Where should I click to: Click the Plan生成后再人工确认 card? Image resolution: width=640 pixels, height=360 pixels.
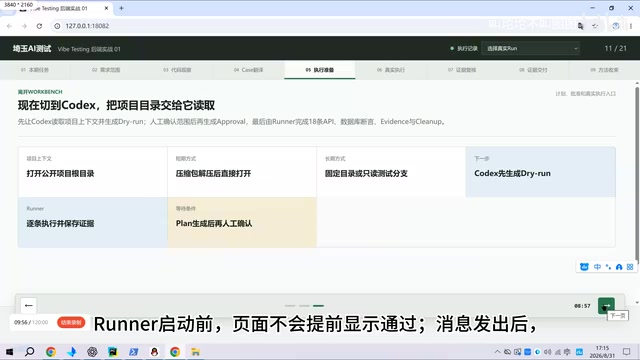click(x=242, y=222)
